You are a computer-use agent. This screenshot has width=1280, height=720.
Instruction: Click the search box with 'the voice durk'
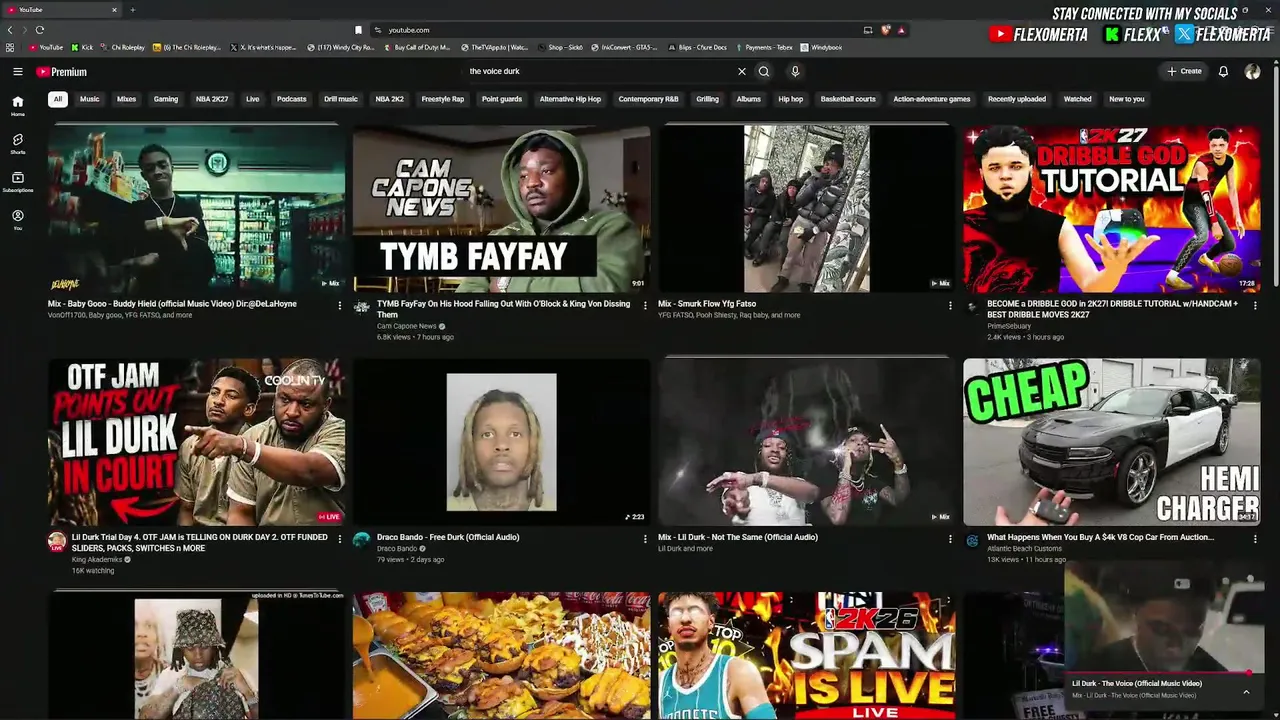click(600, 72)
